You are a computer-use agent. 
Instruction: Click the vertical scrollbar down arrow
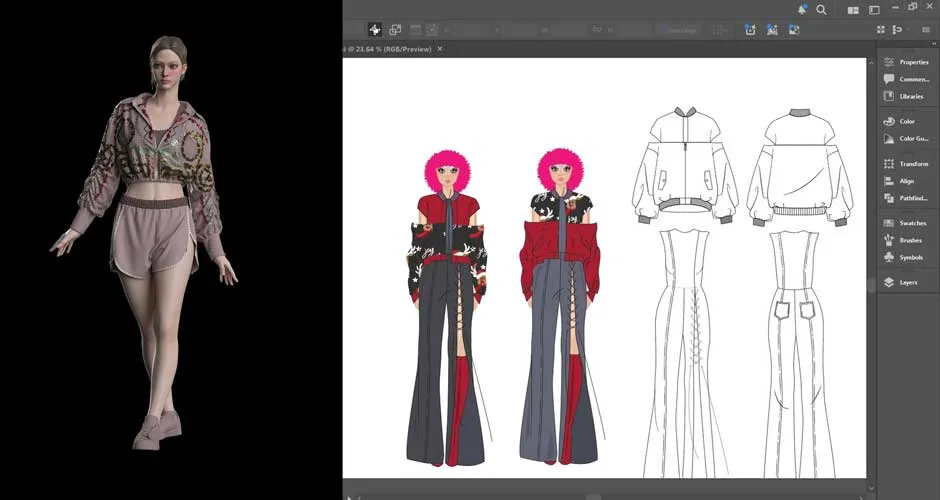[872, 488]
